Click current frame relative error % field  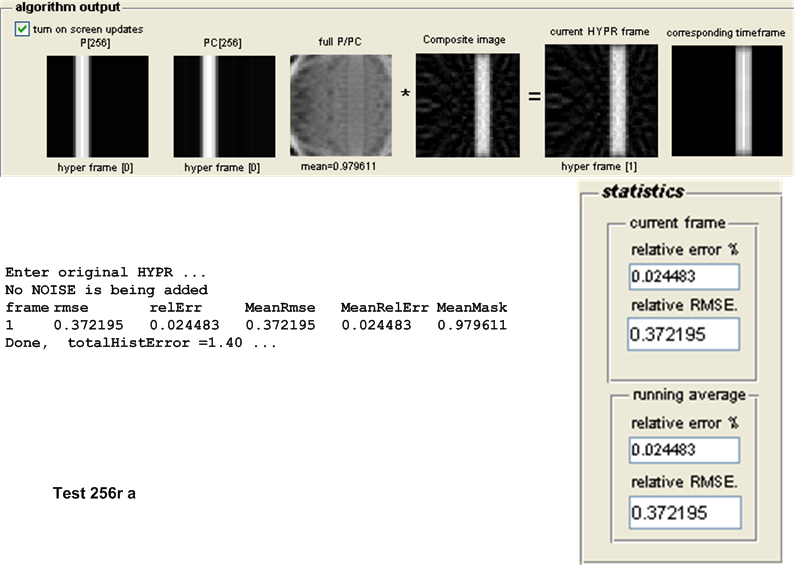pyautogui.click(x=684, y=277)
